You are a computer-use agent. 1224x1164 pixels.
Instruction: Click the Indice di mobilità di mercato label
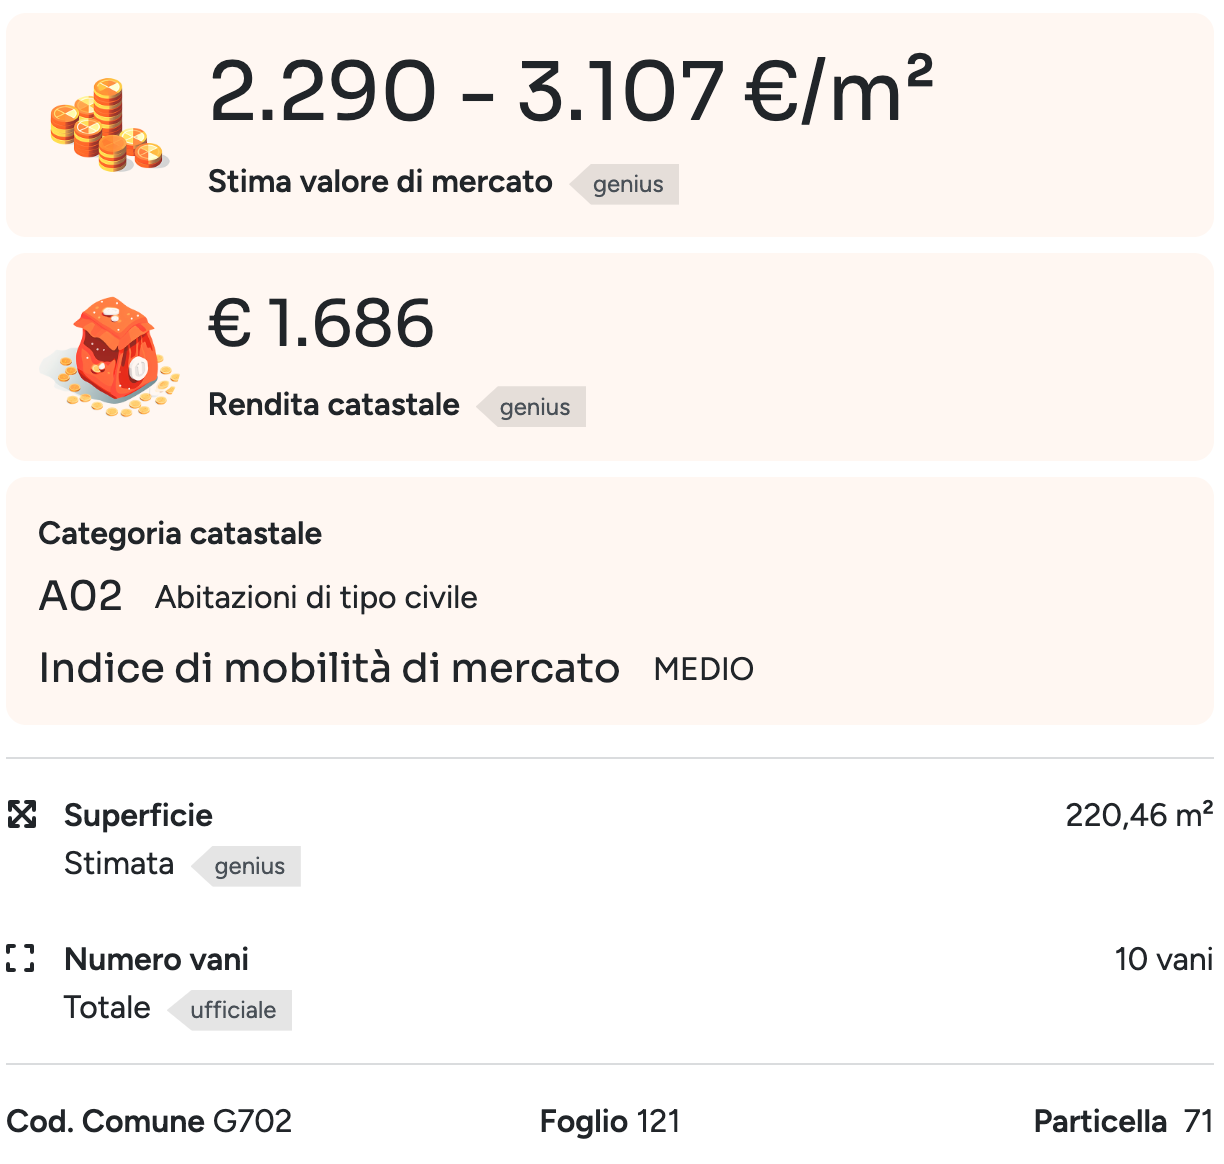click(329, 668)
